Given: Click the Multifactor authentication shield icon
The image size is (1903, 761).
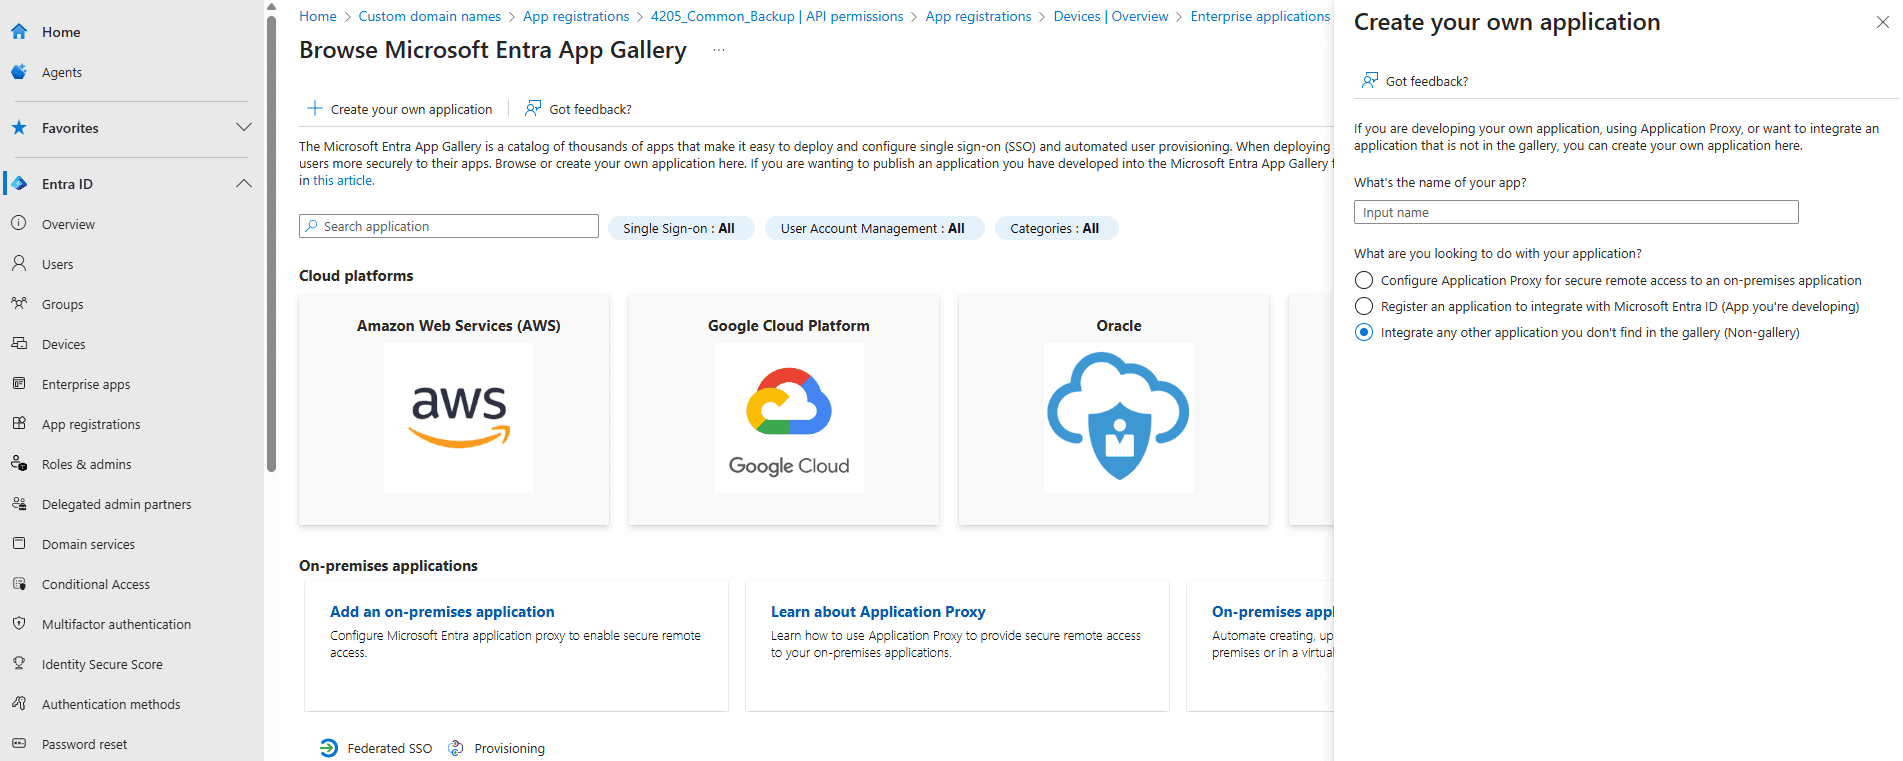Looking at the screenshot, I should tap(19, 624).
